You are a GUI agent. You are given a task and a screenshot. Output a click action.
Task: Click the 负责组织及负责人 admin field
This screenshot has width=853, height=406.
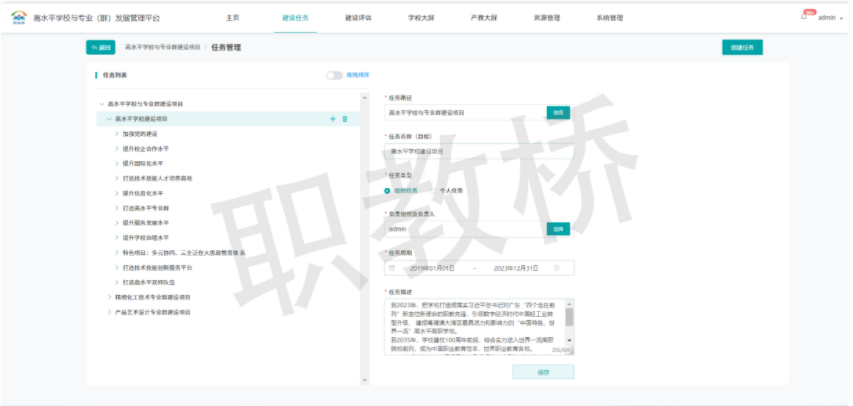[466, 229]
